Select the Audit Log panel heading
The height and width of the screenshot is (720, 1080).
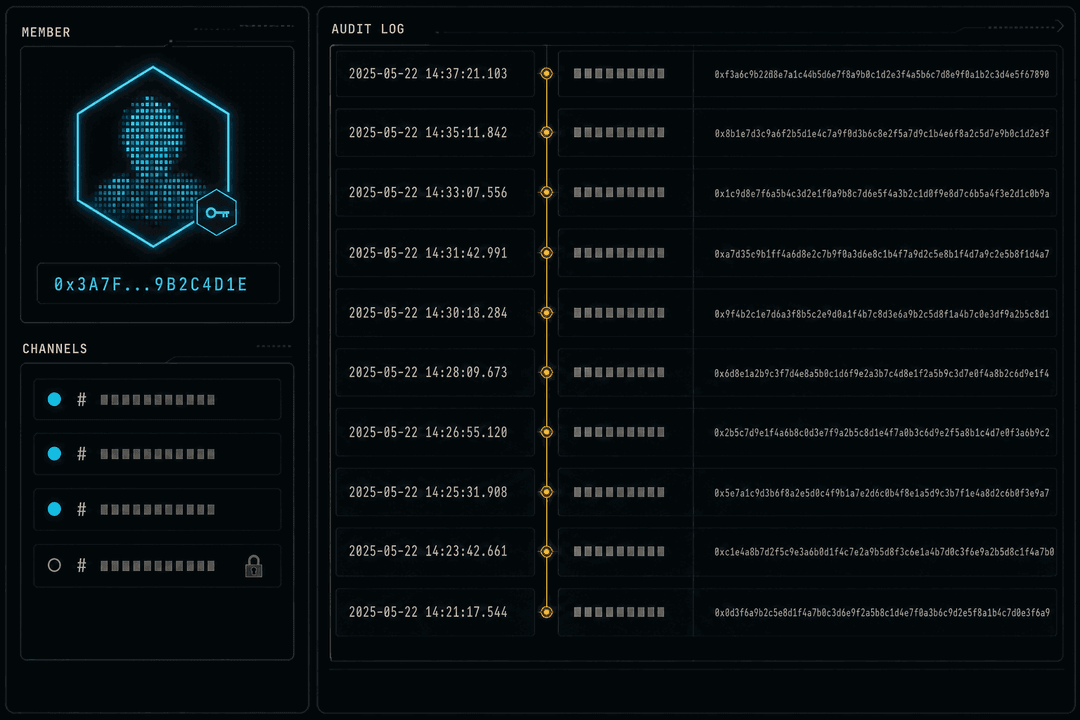point(368,29)
